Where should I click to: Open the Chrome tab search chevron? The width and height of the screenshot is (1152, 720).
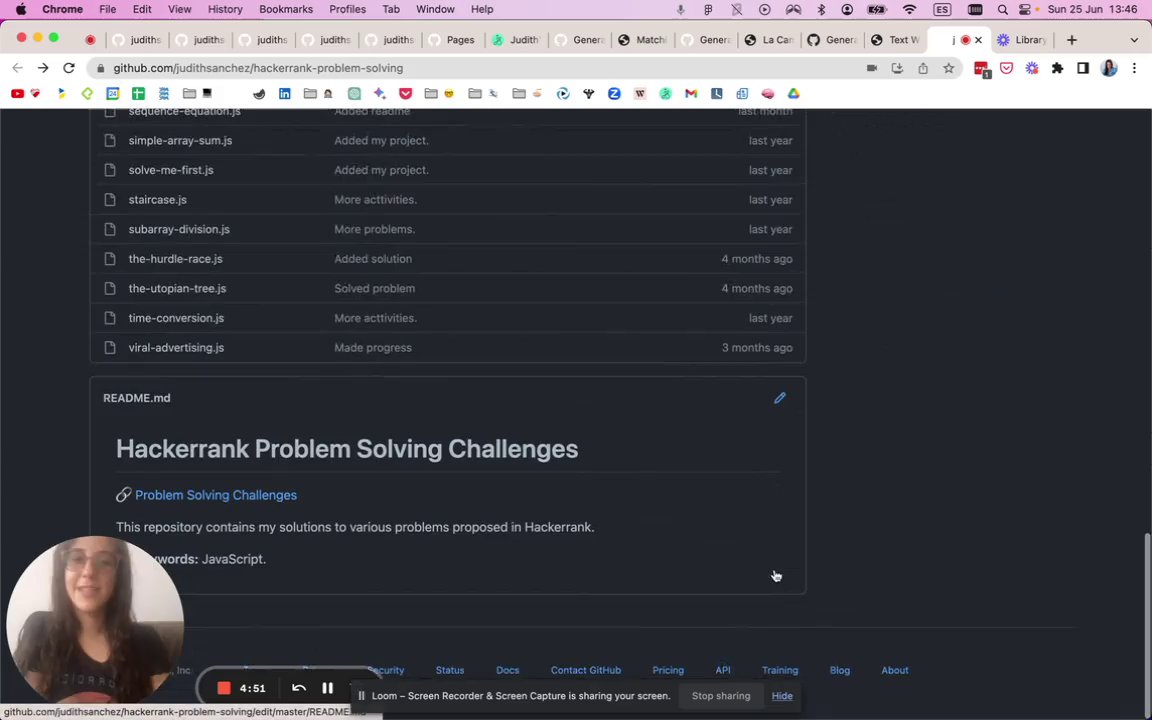click(x=1134, y=40)
